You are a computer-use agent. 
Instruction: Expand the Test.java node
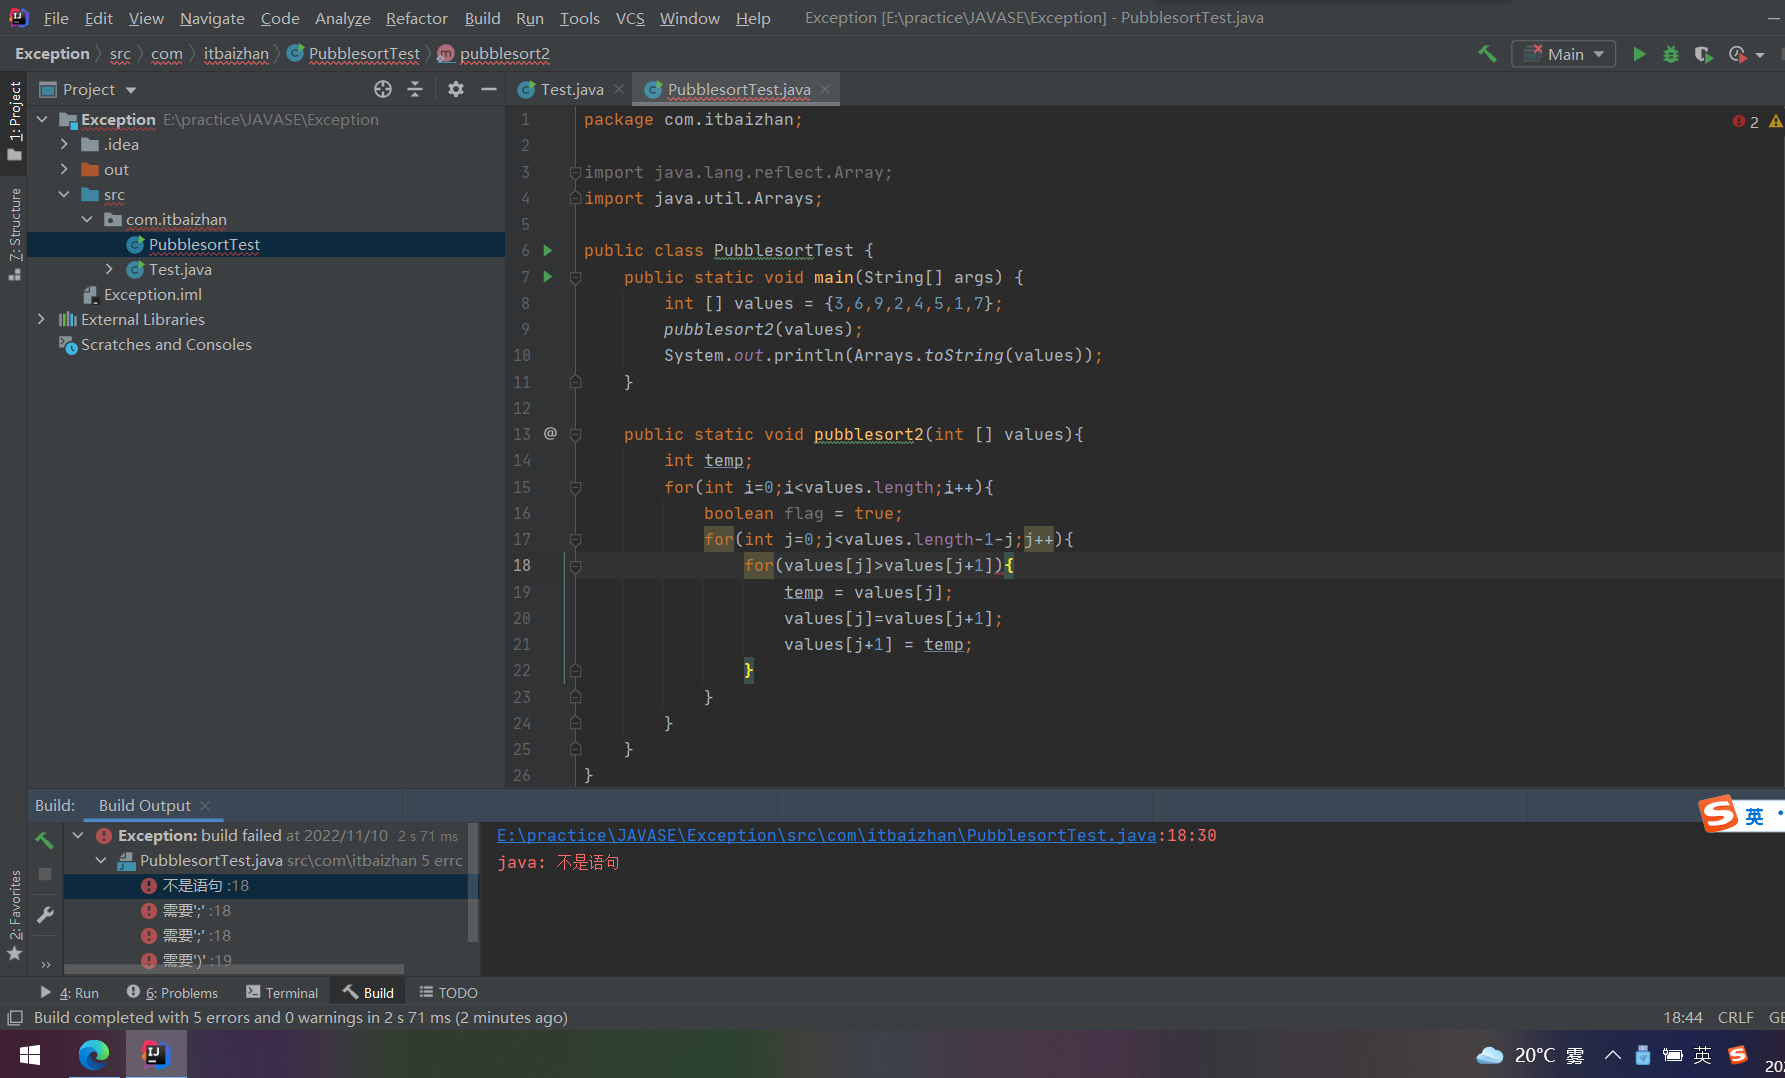pyautogui.click(x=109, y=269)
